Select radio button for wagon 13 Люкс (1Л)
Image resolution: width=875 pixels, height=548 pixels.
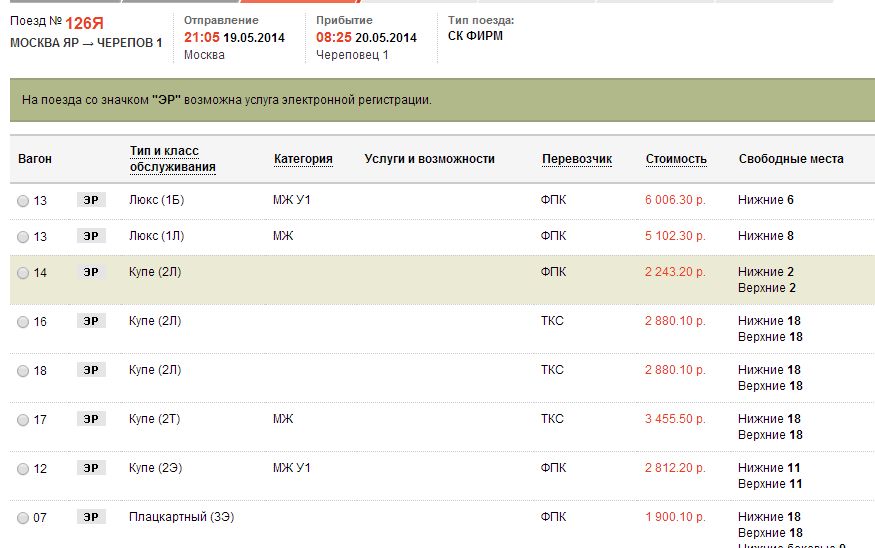point(23,237)
